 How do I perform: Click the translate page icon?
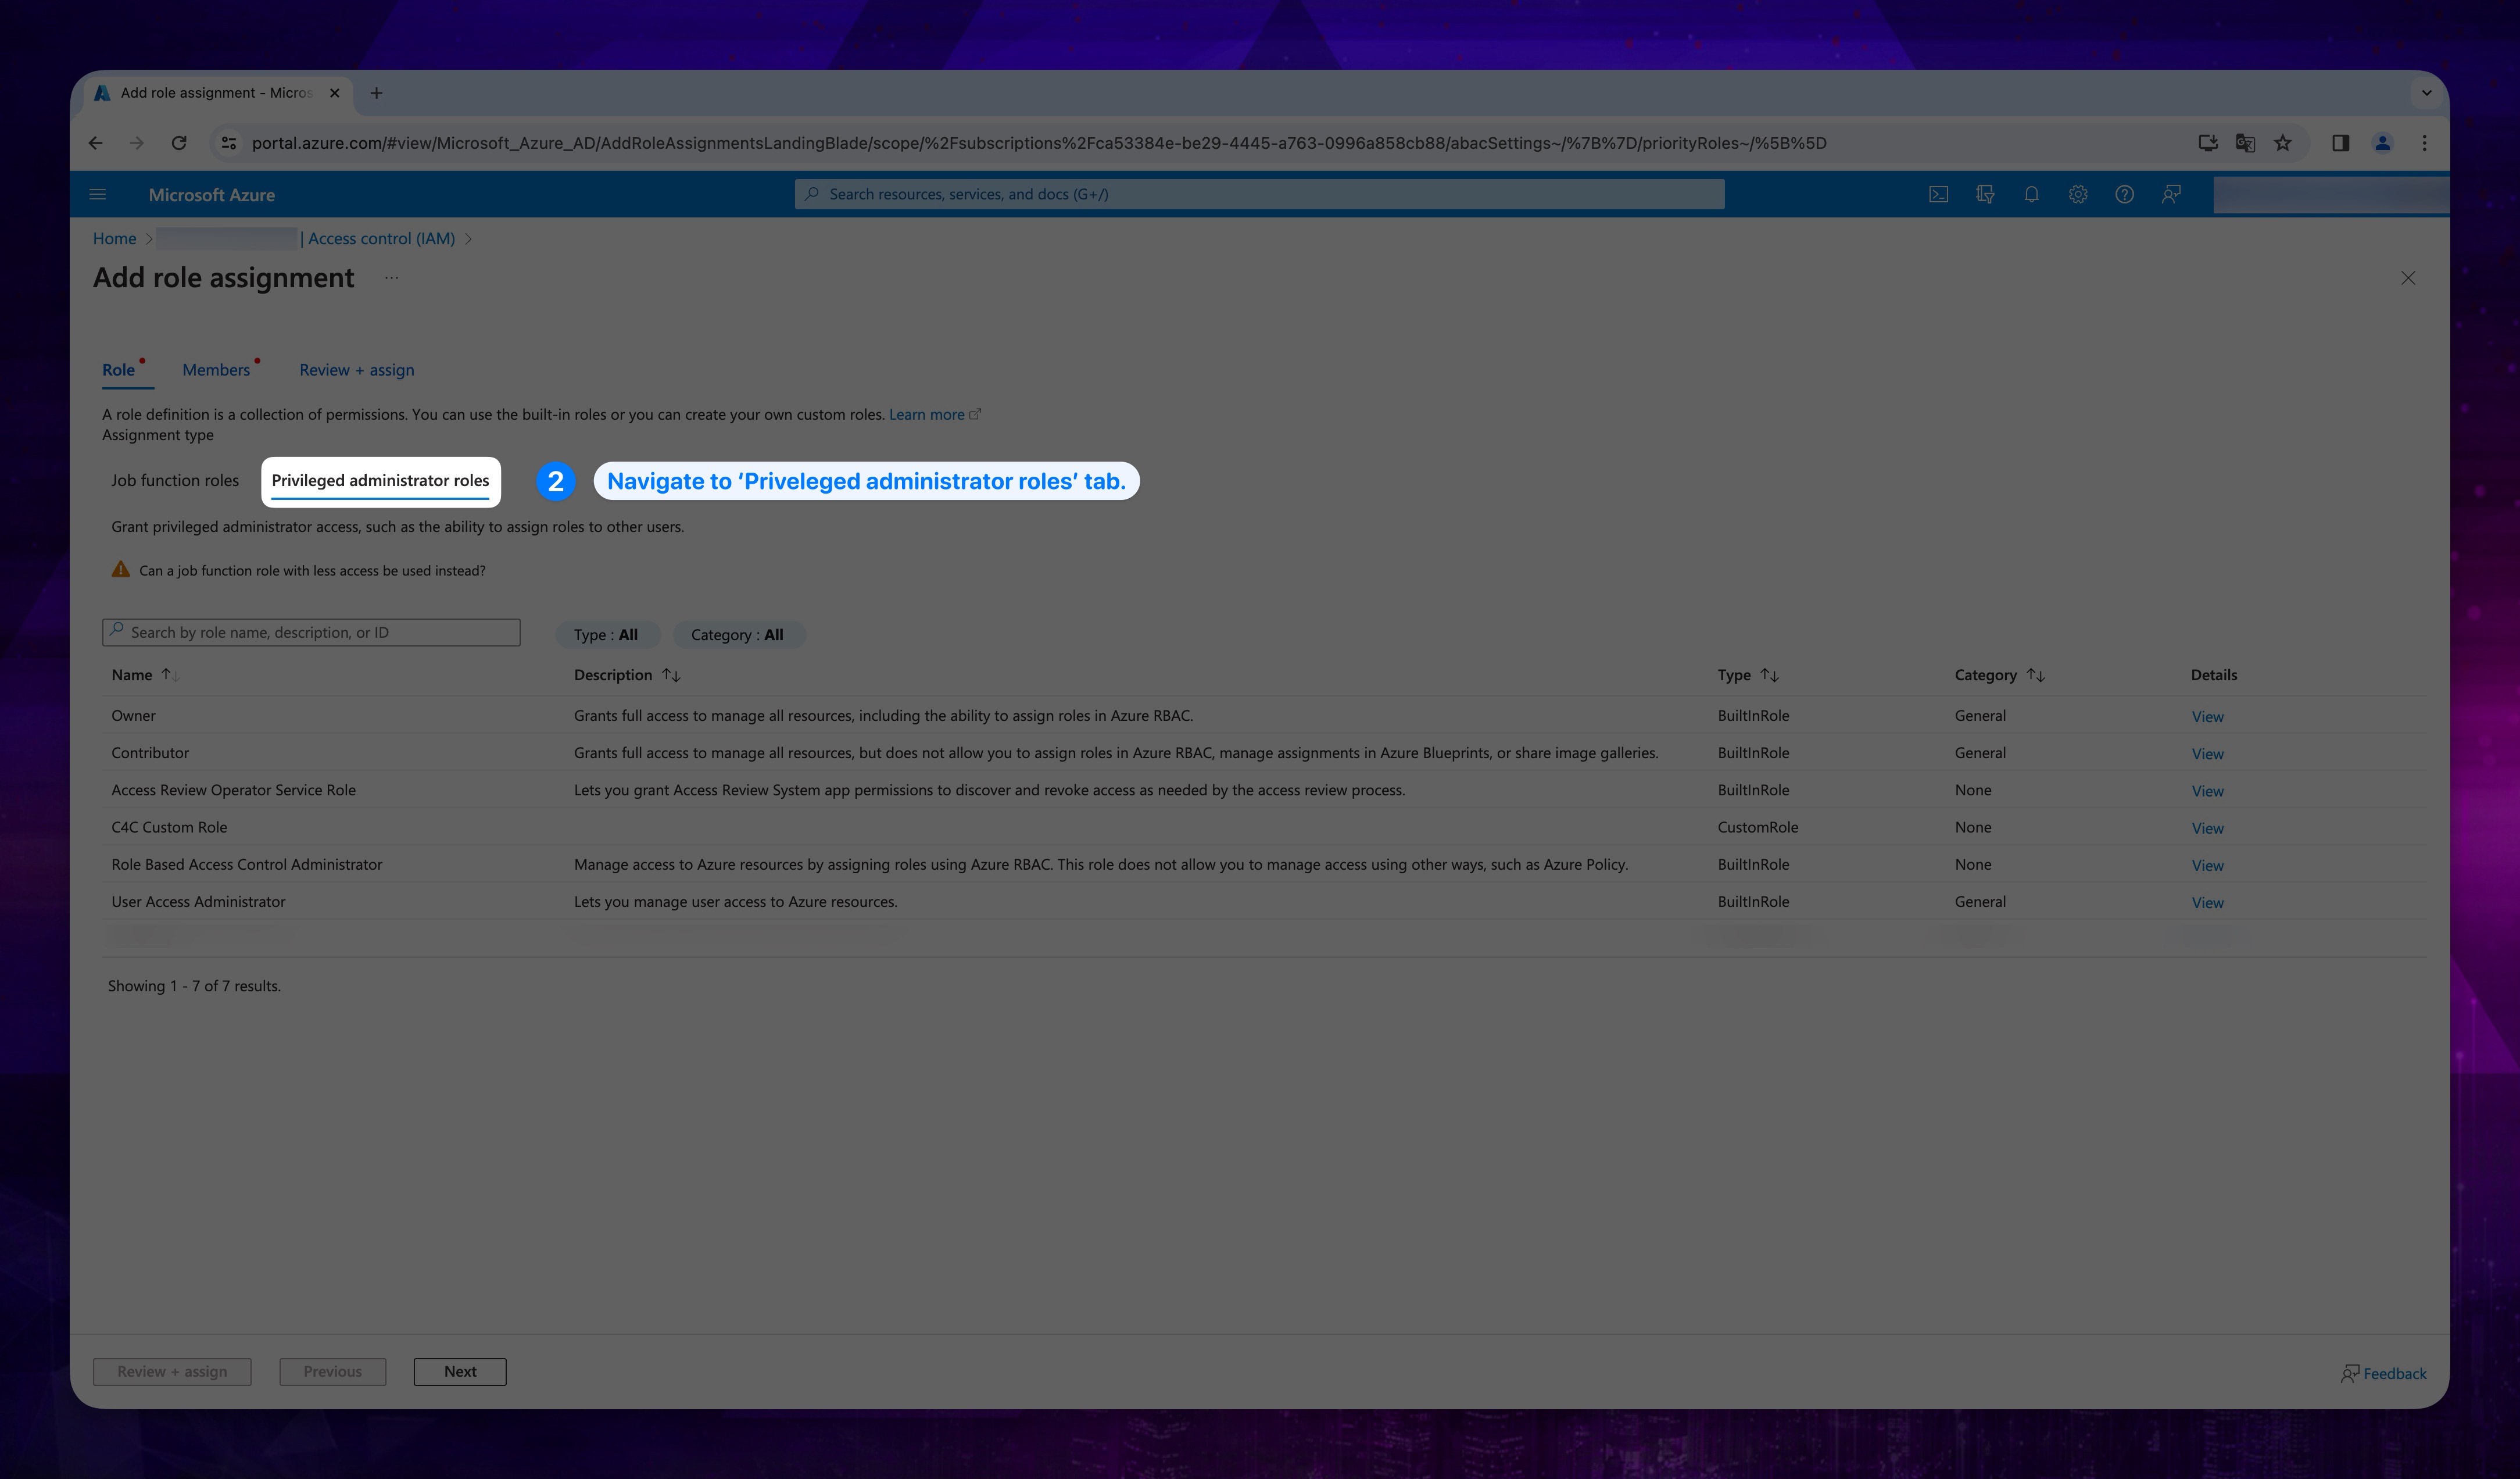[x=2245, y=143]
